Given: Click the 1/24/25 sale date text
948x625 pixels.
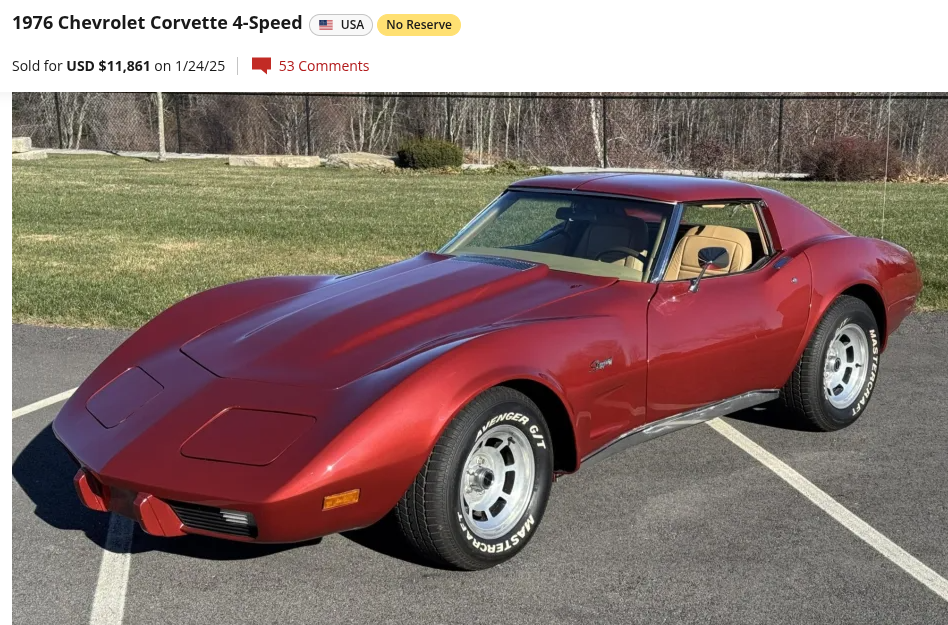Looking at the screenshot, I should tap(200, 66).
